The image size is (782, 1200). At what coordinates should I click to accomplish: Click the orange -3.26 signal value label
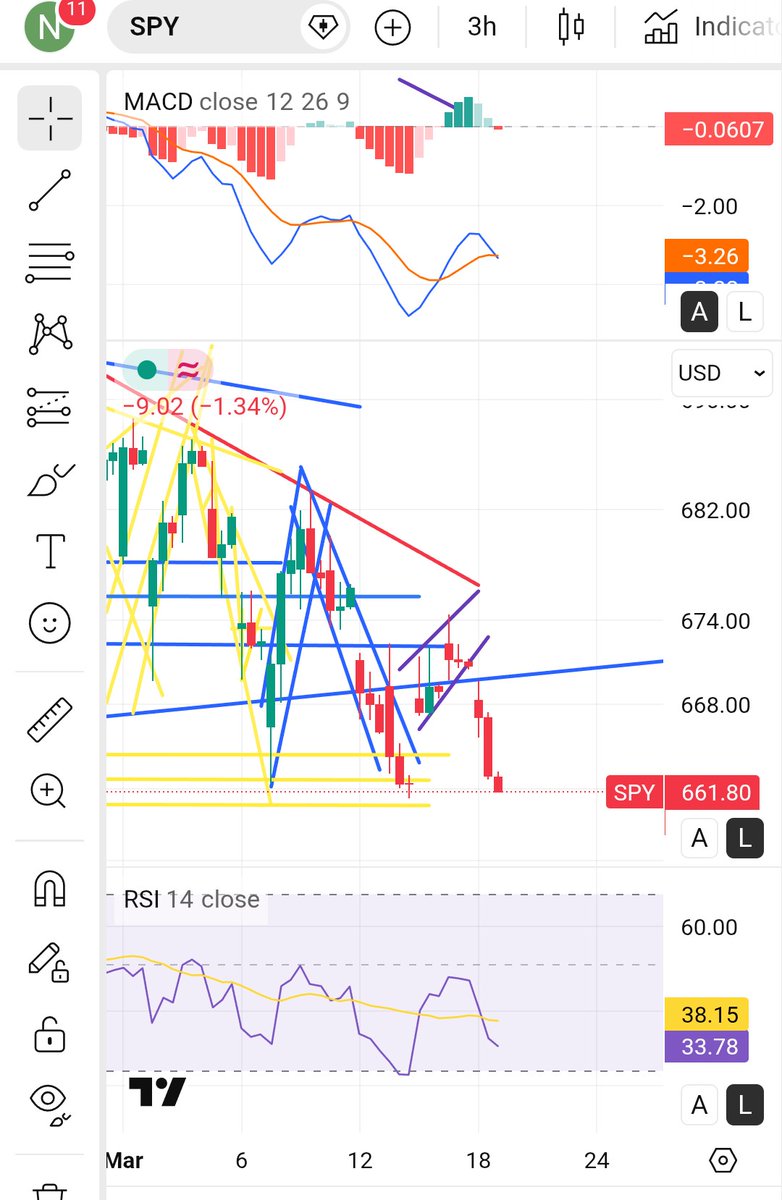(706, 256)
